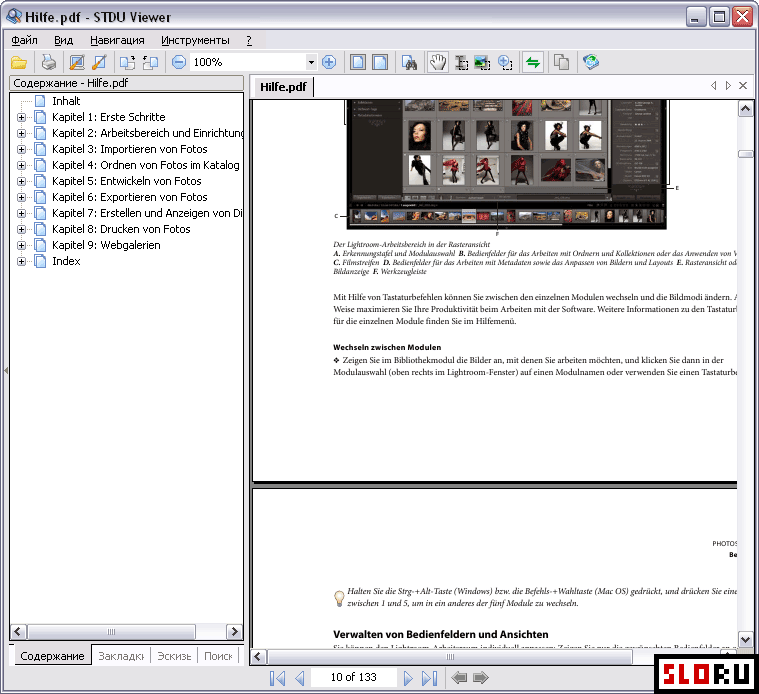
Task: Click the blue globe update icon
Action: click(x=591, y=62)
